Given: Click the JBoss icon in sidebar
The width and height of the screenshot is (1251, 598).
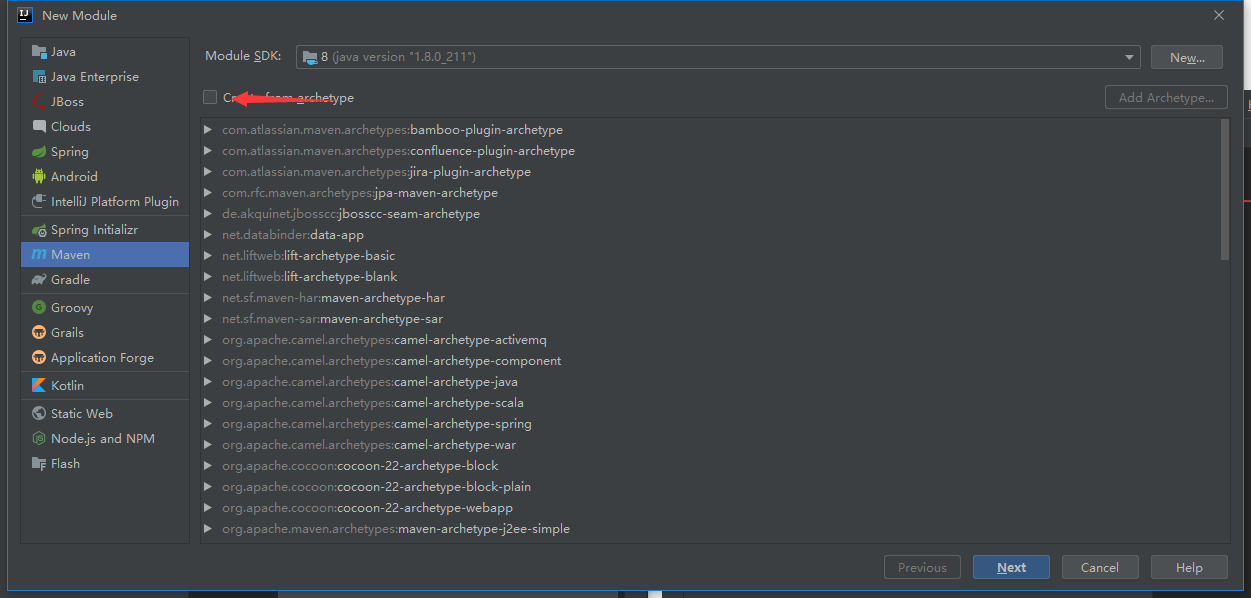Looking at the screenshot, I should tap(39, 102).
